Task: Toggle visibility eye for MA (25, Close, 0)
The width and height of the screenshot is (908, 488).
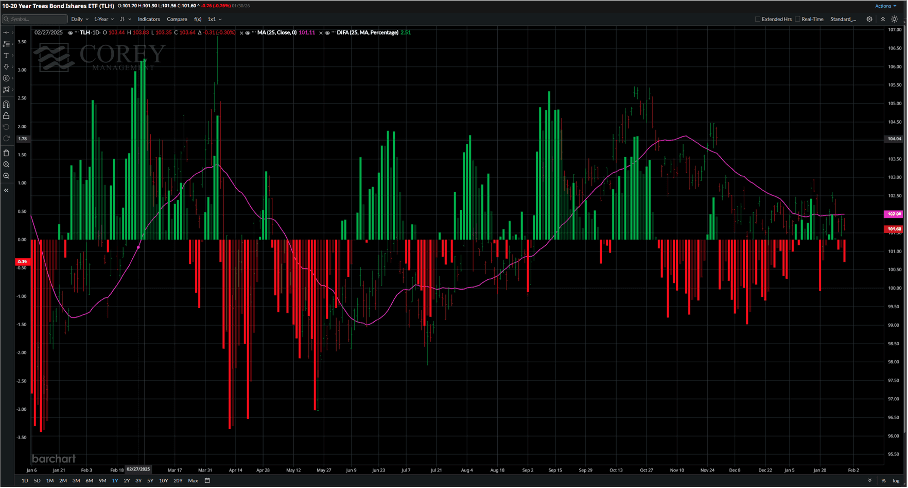Action: (x=247, y=32)
